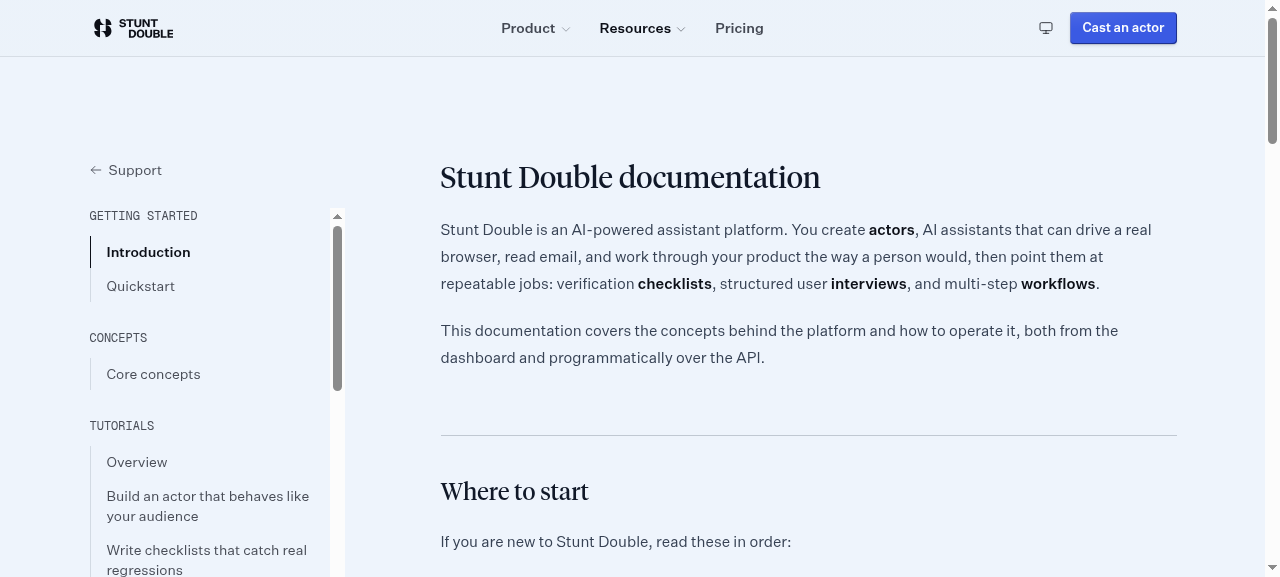
Task: Click the page's main vertical scrollbar thumb
Action: pyautogui.click(x=1272, y=80)
